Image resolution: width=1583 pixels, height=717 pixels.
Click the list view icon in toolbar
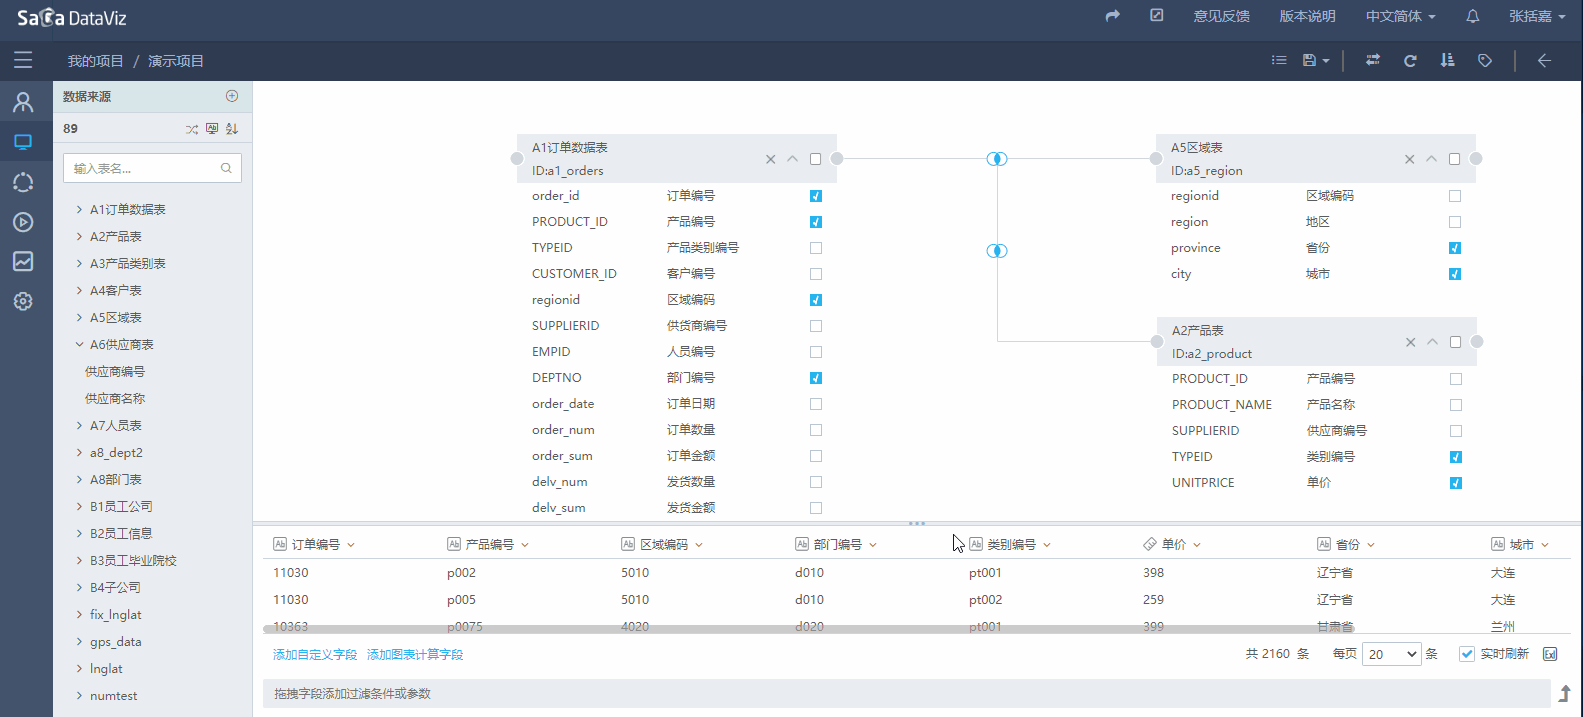point(1279,60)
